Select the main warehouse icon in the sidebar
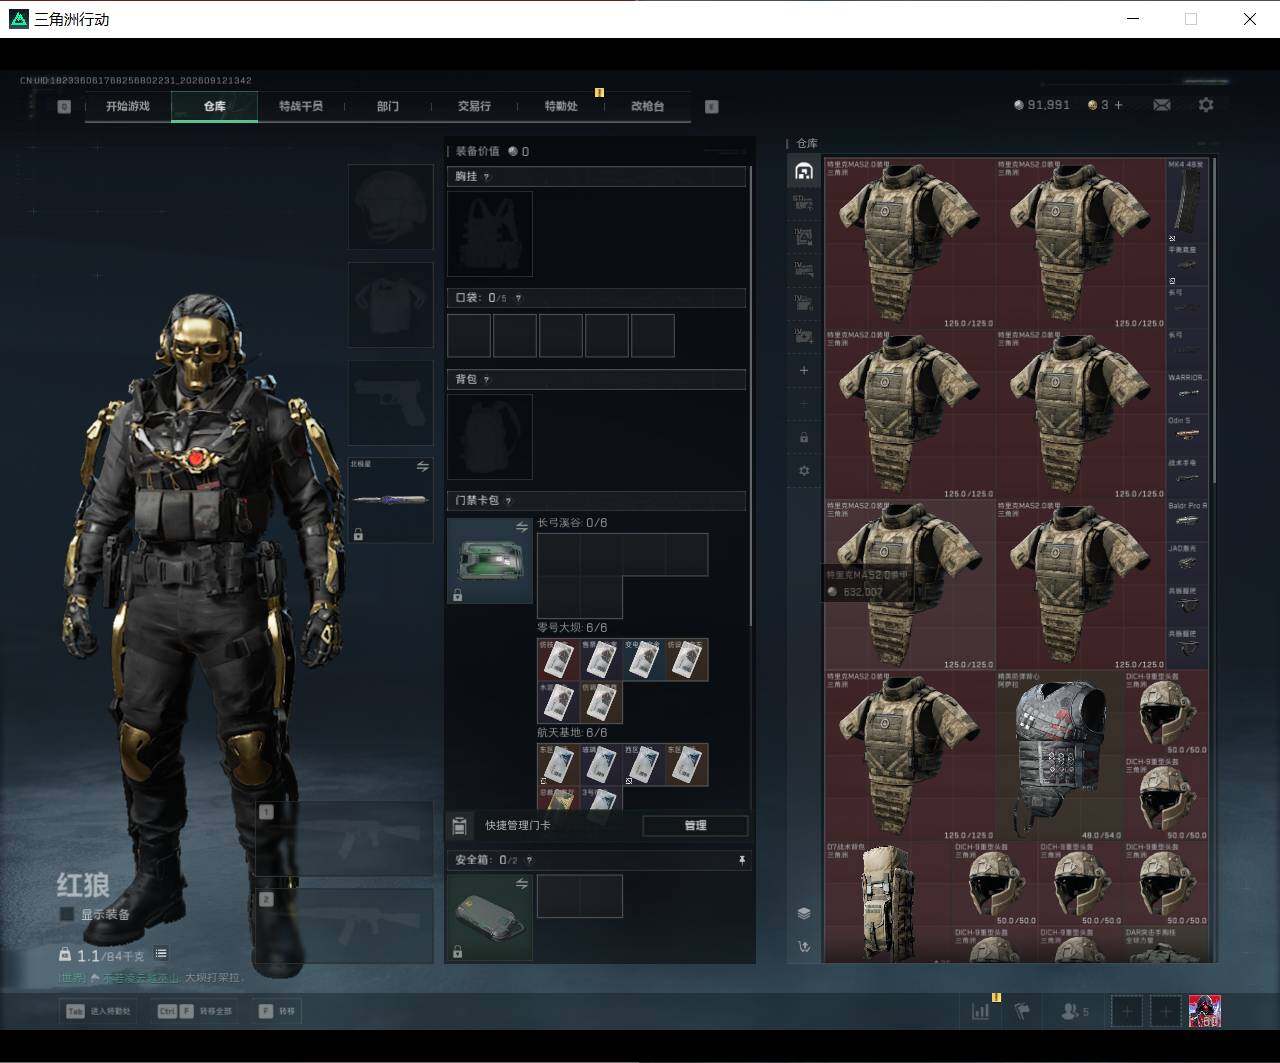 click(x=804, y=171)
